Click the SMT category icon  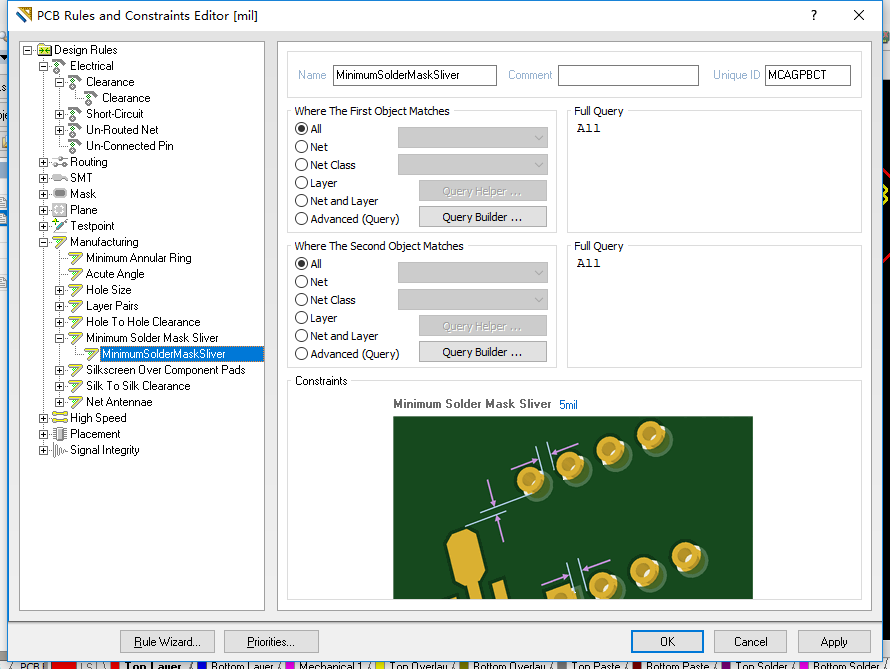click(60, 178)
